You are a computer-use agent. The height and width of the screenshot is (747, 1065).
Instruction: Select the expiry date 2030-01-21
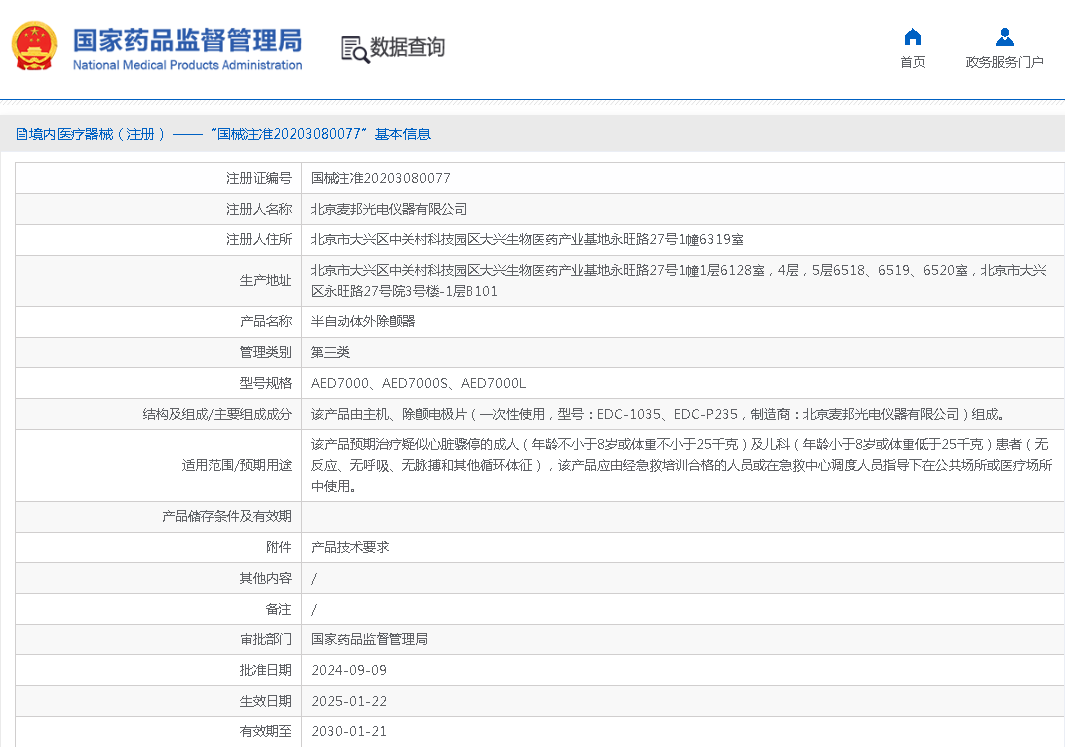pyautogui.click(x=349, y=731)
